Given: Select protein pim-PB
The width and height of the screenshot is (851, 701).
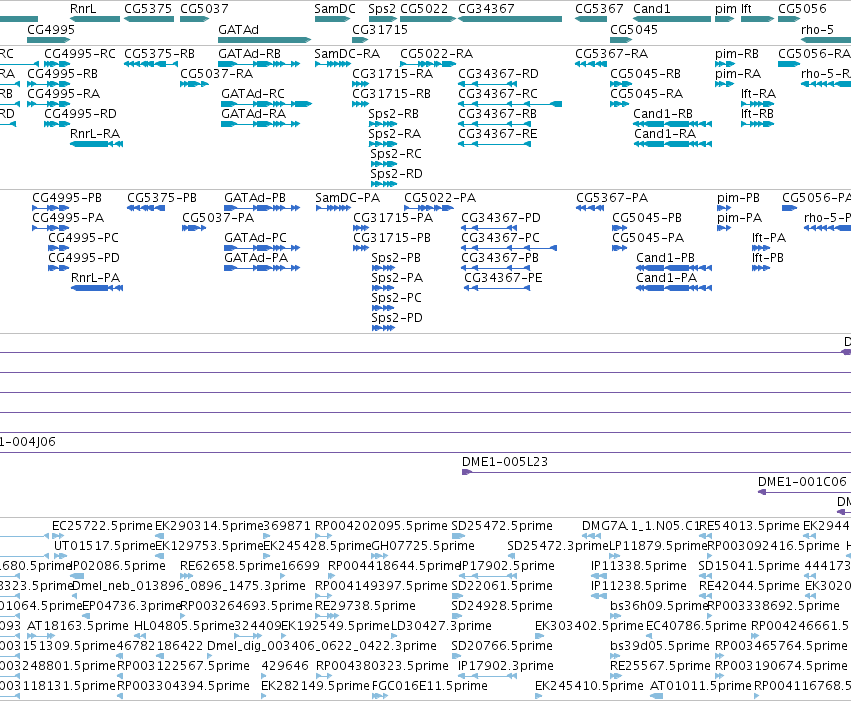Looking at the screenshot, I should pyautogui.click(x=739, y=198).
